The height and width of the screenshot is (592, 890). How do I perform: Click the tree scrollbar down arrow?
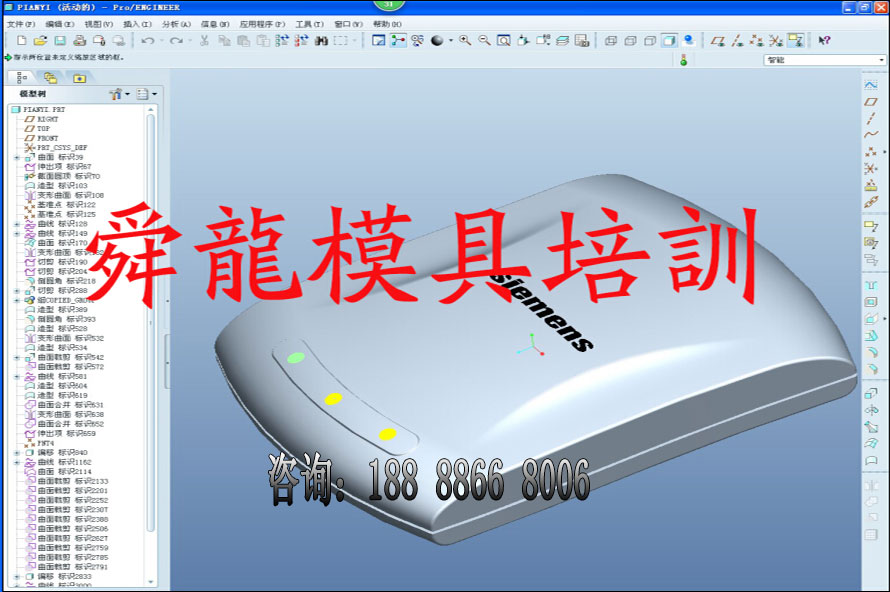[150, 582]
